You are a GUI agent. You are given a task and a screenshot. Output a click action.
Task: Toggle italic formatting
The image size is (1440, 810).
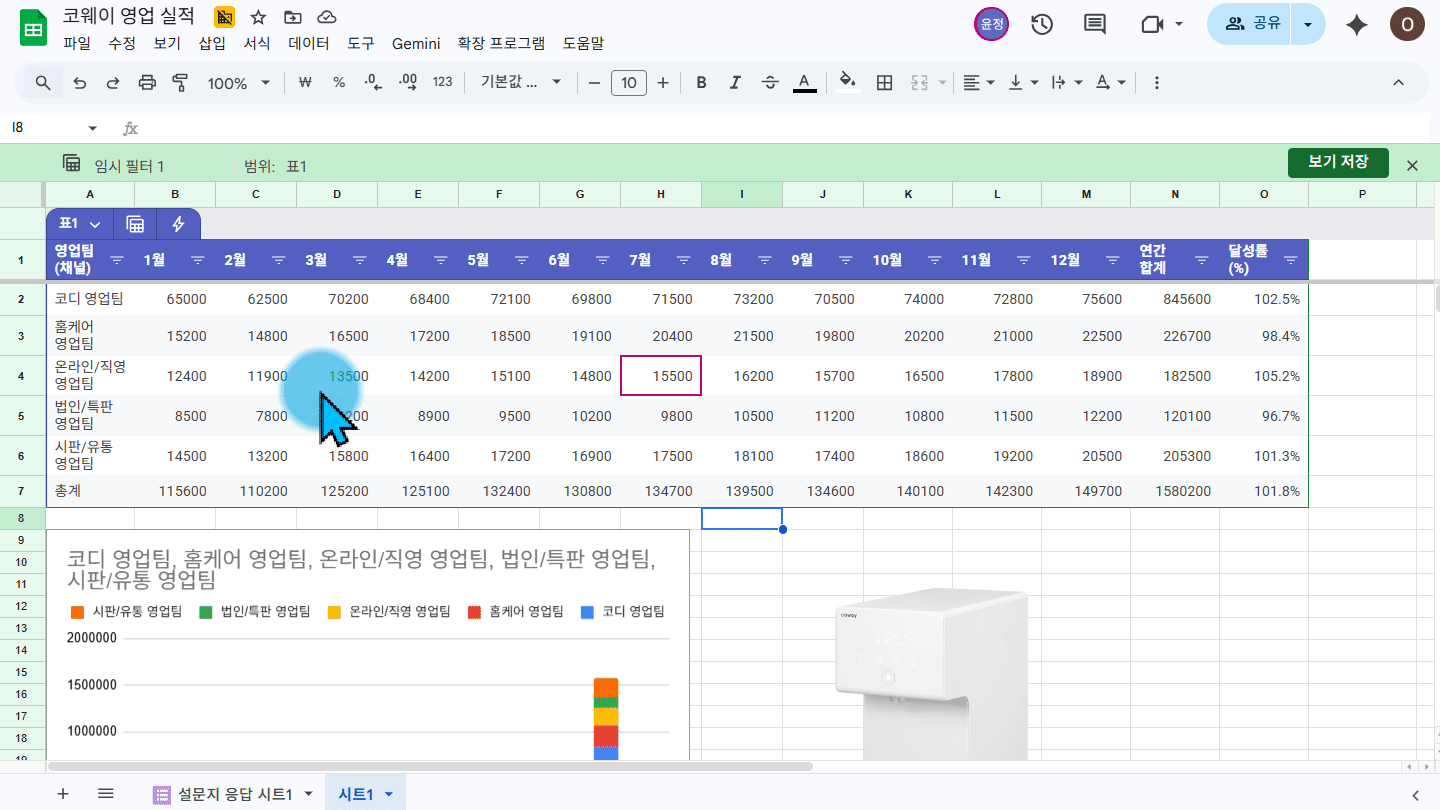[x=735, y=83]
